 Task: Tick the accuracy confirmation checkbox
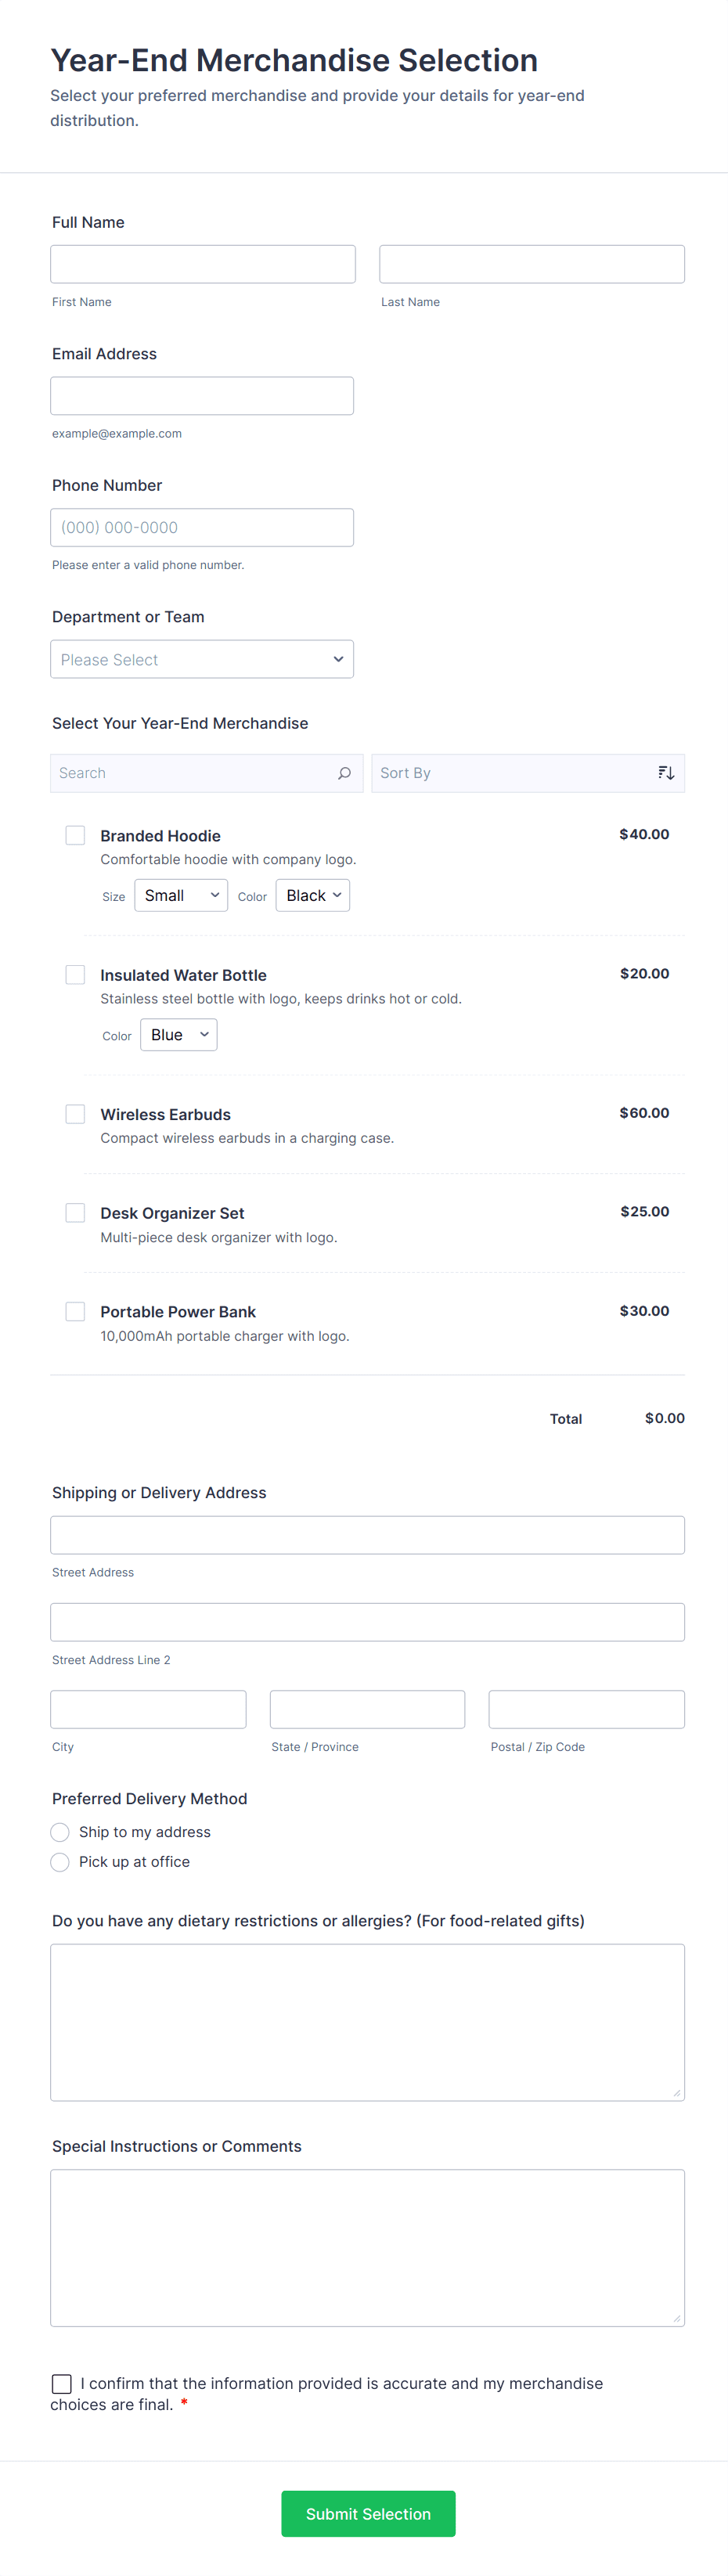[62, 2383]
